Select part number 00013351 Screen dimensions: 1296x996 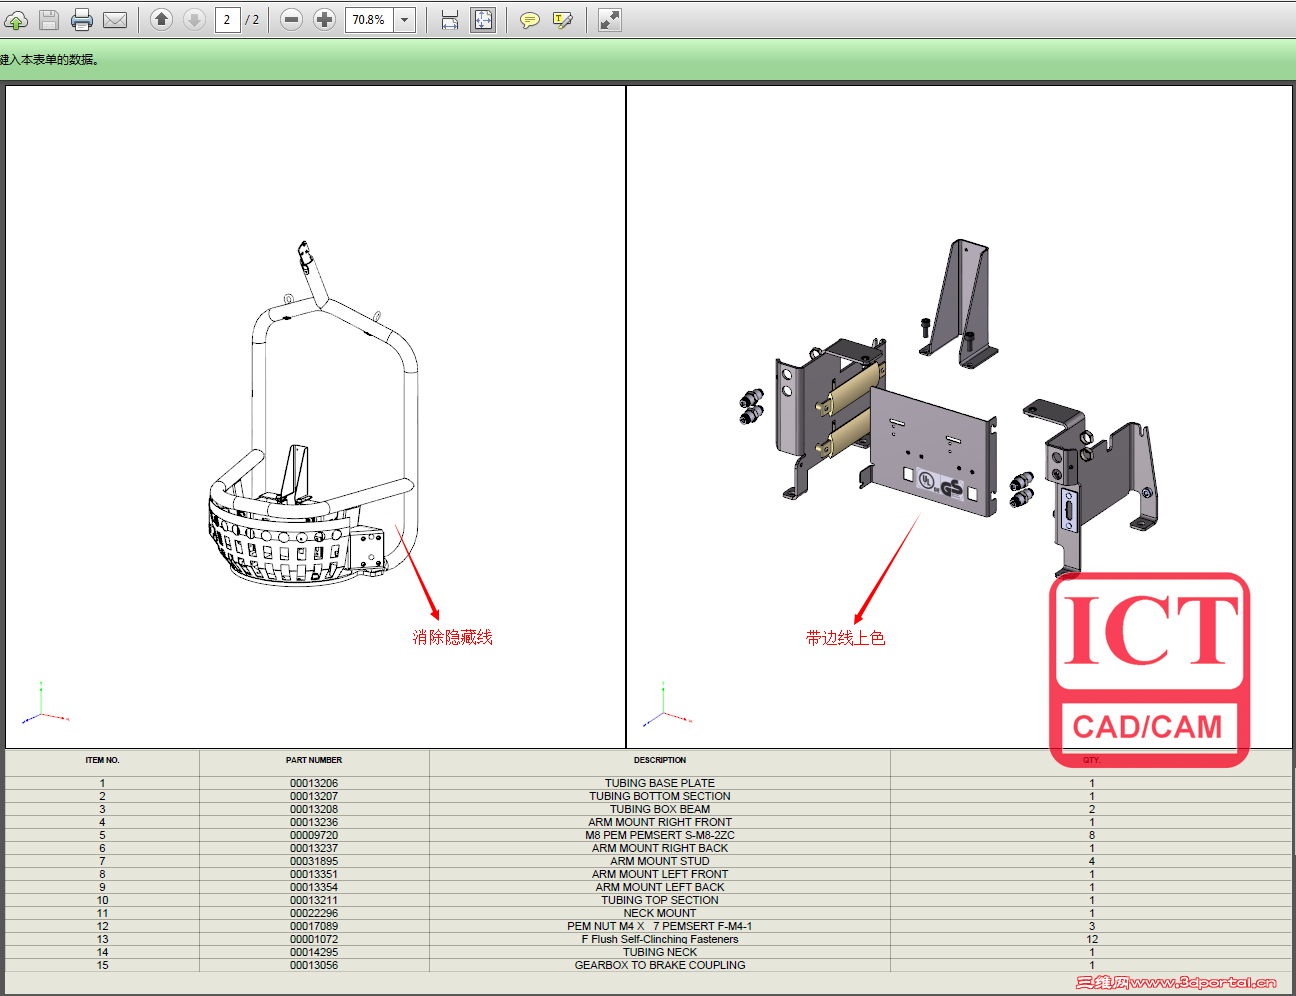(x=314, y=874)
